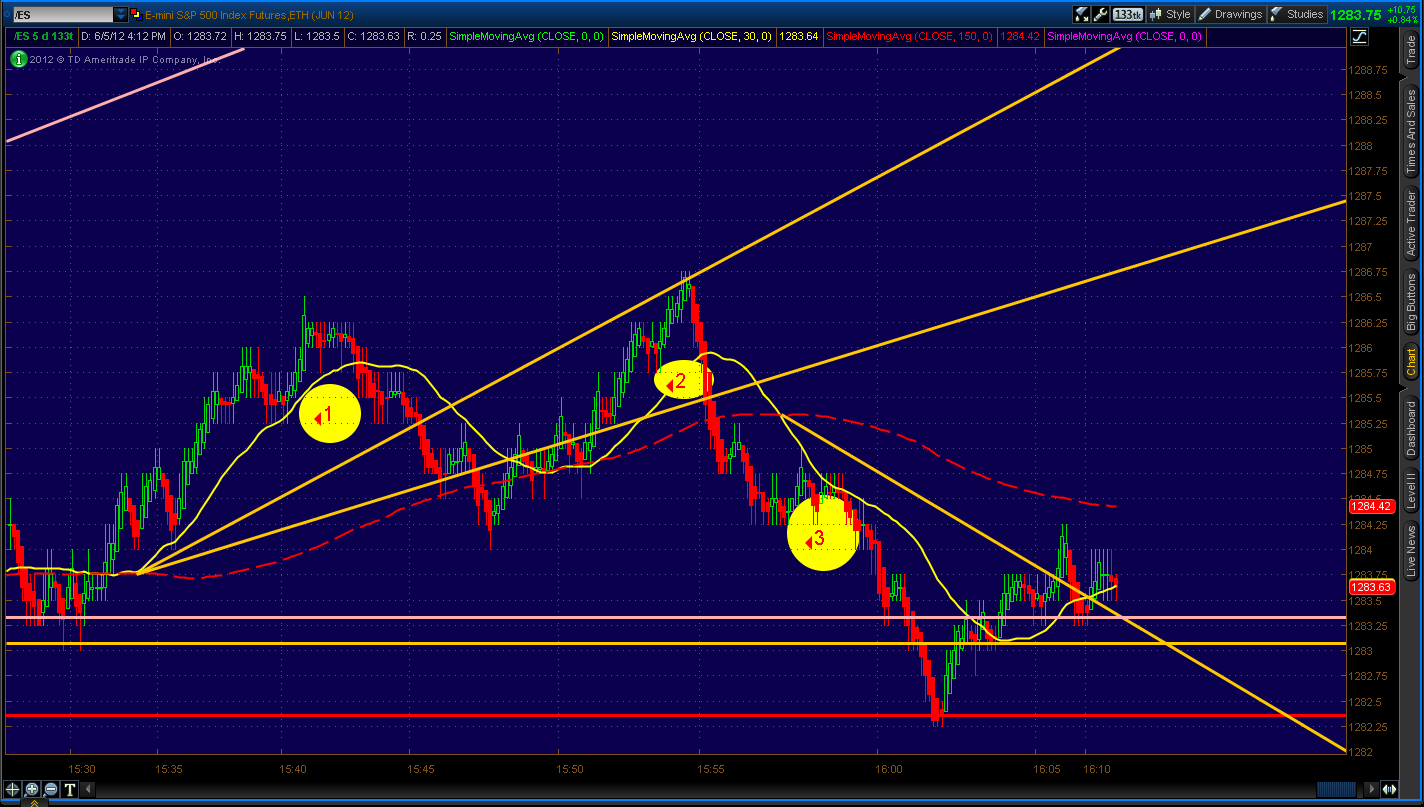
Task: Click the O: 1283.72 open value
Action: 201,37
